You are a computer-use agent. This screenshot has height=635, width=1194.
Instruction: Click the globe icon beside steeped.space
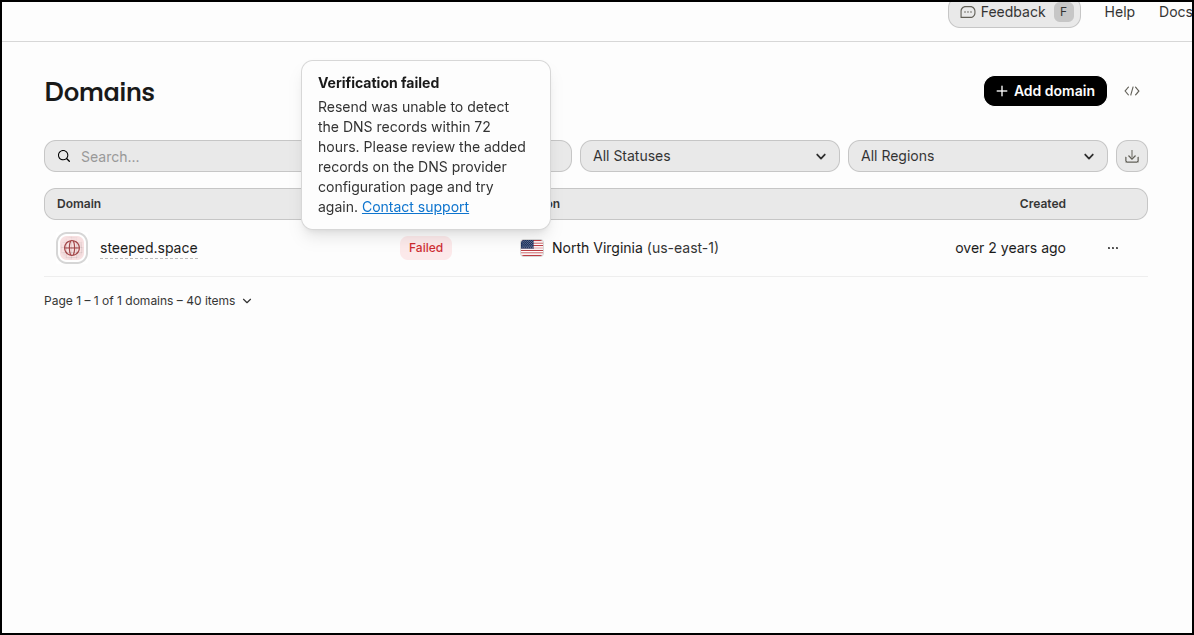click(72, 248)
